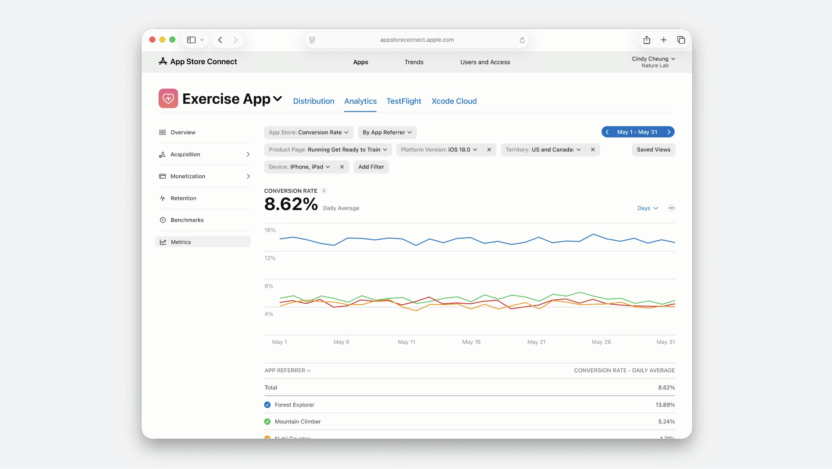Open Users and Access
Image resolution: width=832 pixels, height=469 pixels.
485,62
